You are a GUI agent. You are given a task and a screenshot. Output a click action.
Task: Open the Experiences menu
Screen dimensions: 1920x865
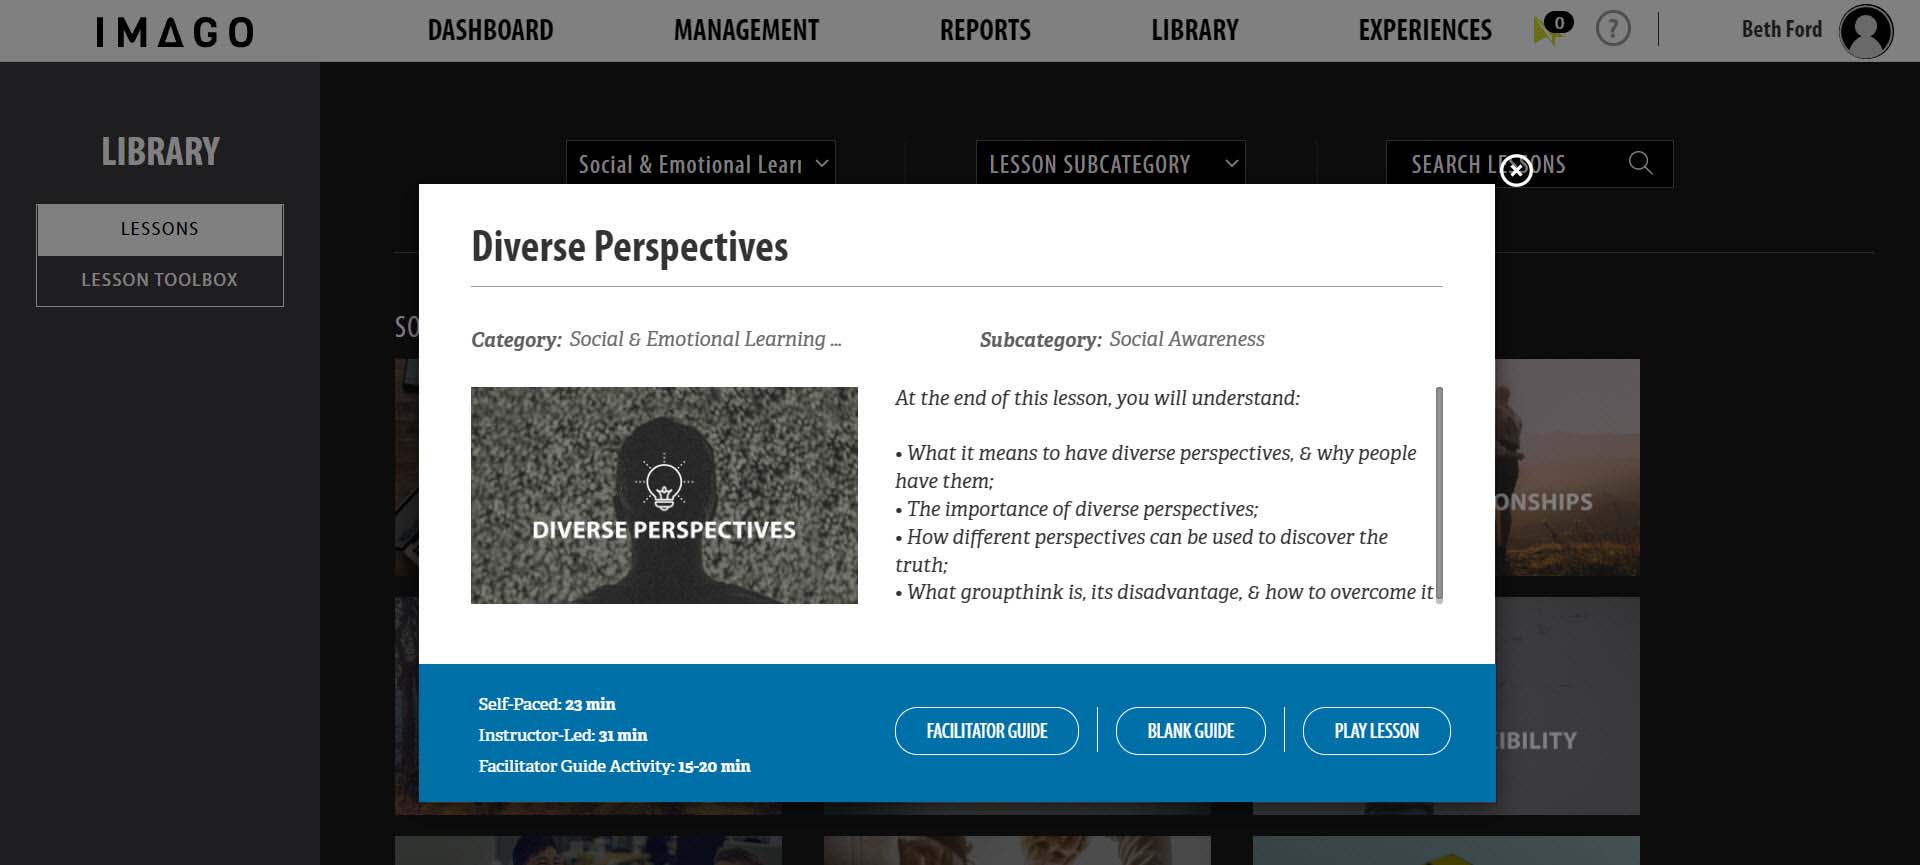click(x=1425, y=31)
